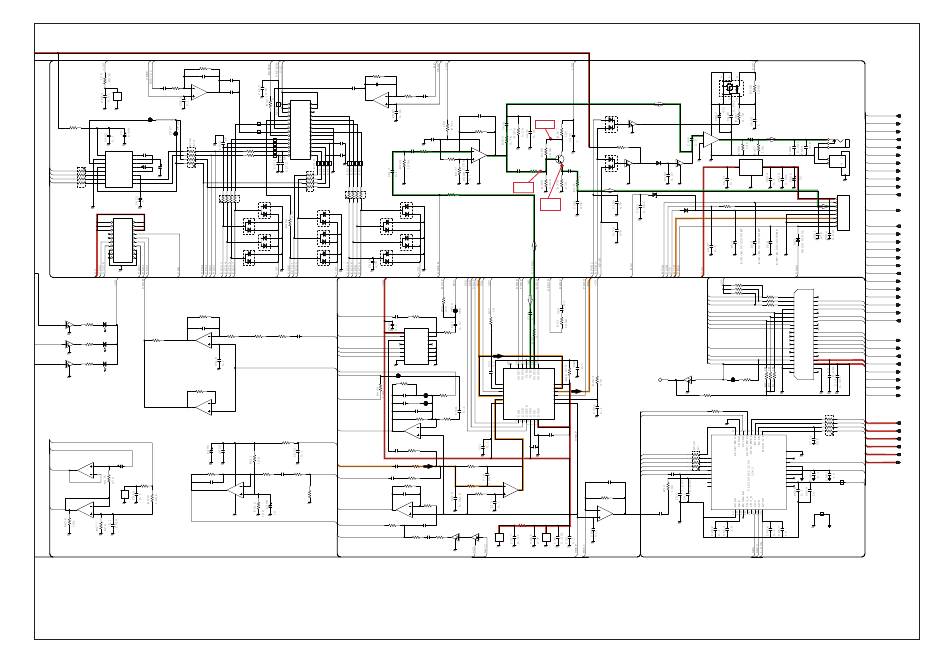Click the lower dashed dual-diode box near red rail
Image resolution: width=950 pixels, height=672 pixels.
tap(611, 162)
